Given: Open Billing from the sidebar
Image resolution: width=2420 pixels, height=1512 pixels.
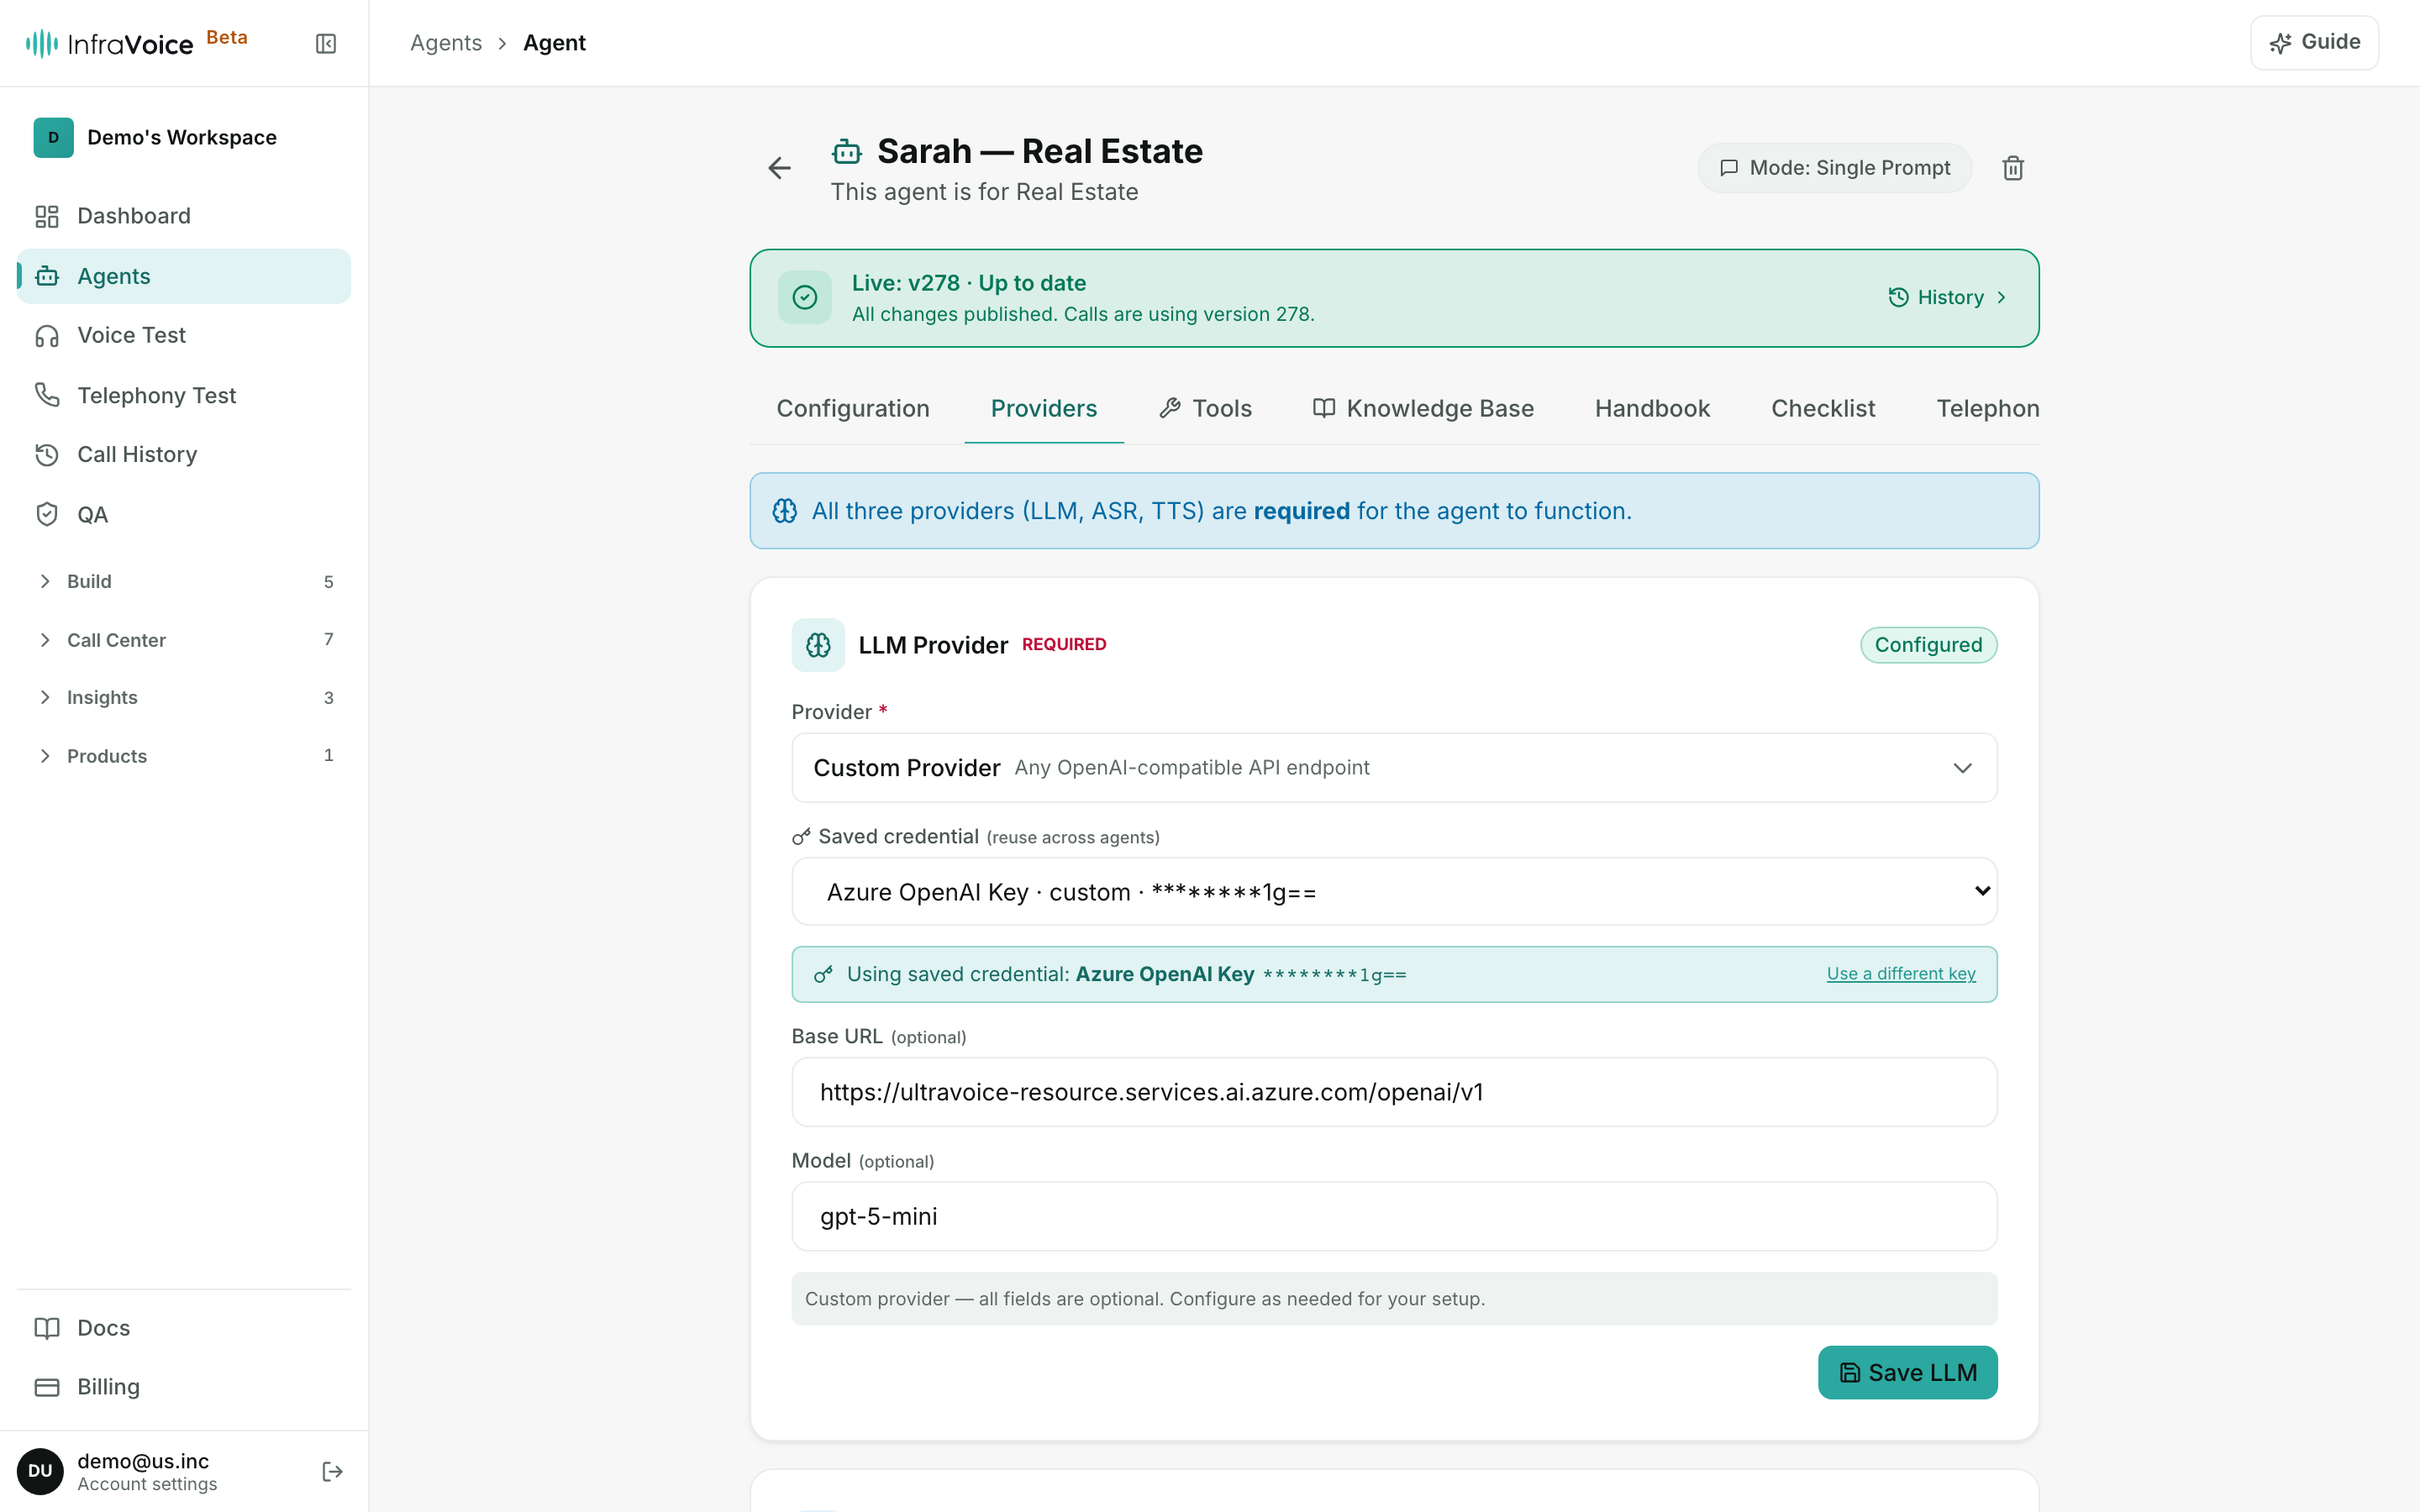Looking at the screenshot, I should click(x=184, y=1386).
